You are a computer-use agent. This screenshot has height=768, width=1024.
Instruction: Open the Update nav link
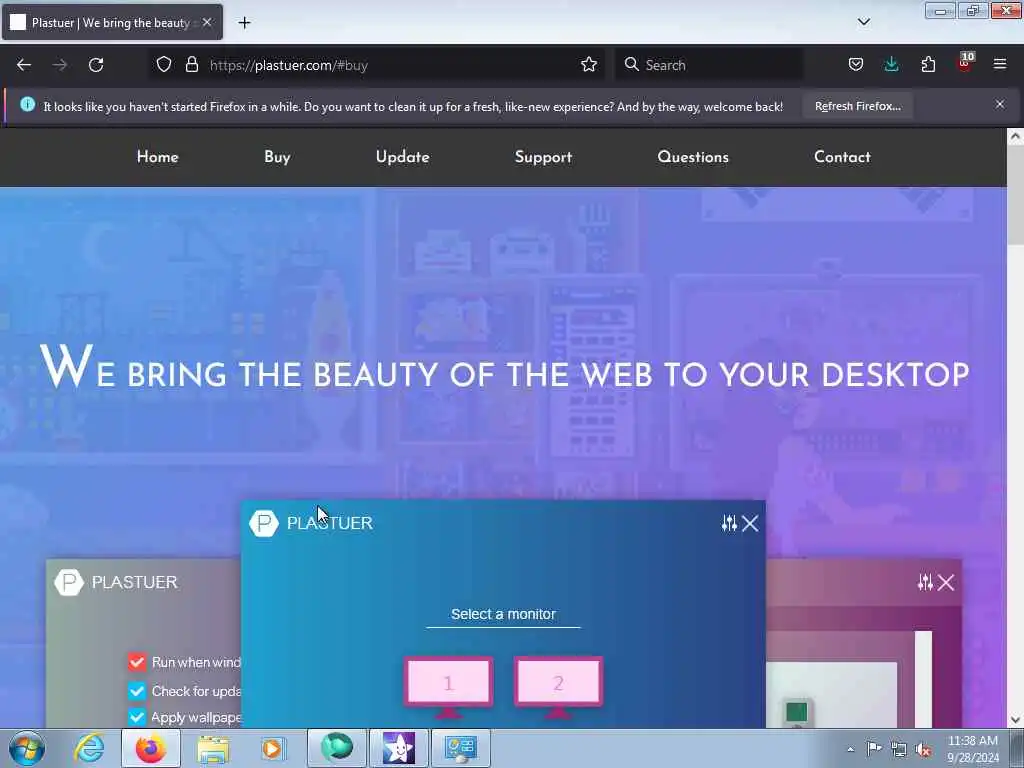point(402,157)
